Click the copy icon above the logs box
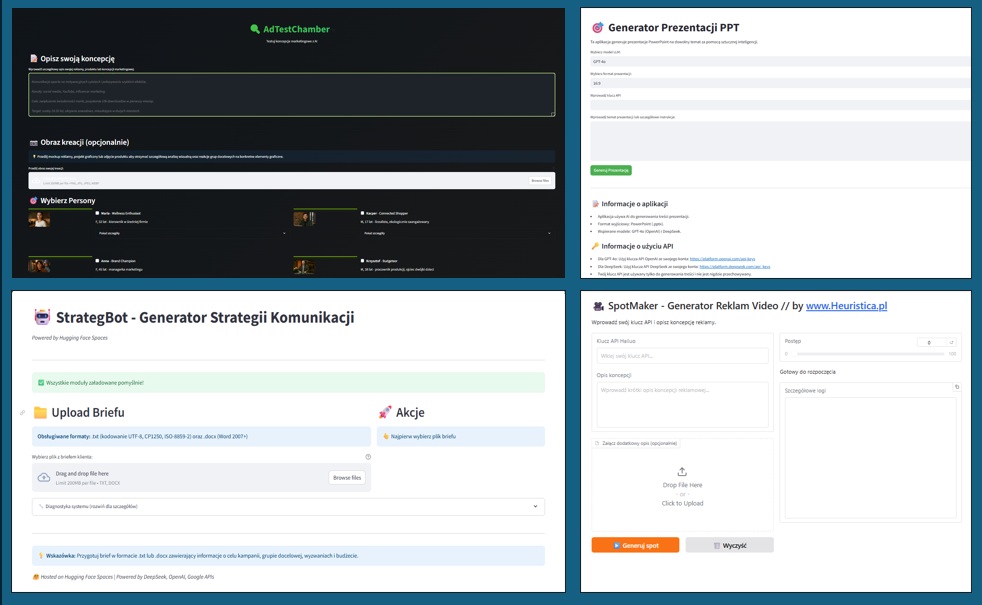 click(x=957, y=387)
